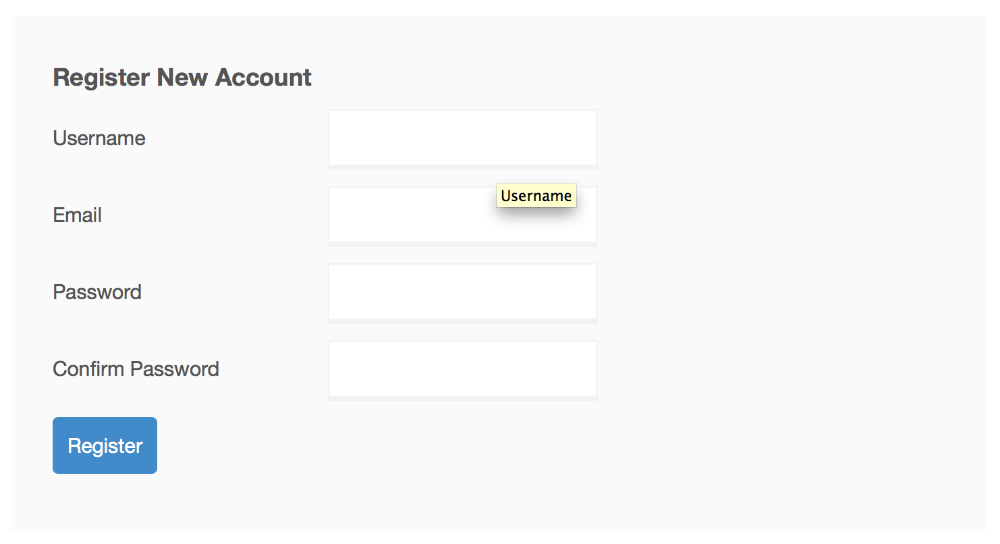Click the Username field label
The image size is (1000, 544).
tap(99, 138)
